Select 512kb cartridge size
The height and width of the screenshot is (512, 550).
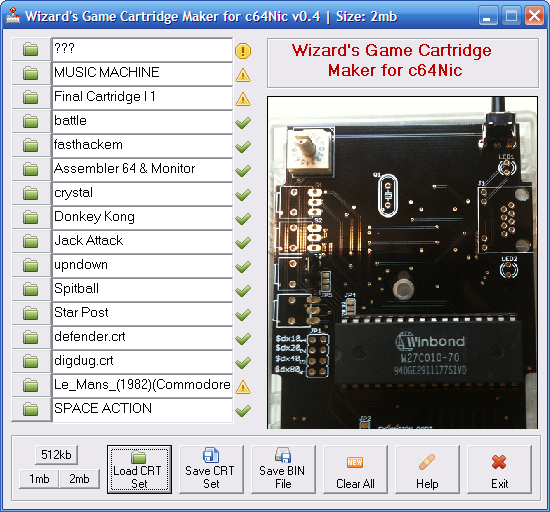point(56,454)
